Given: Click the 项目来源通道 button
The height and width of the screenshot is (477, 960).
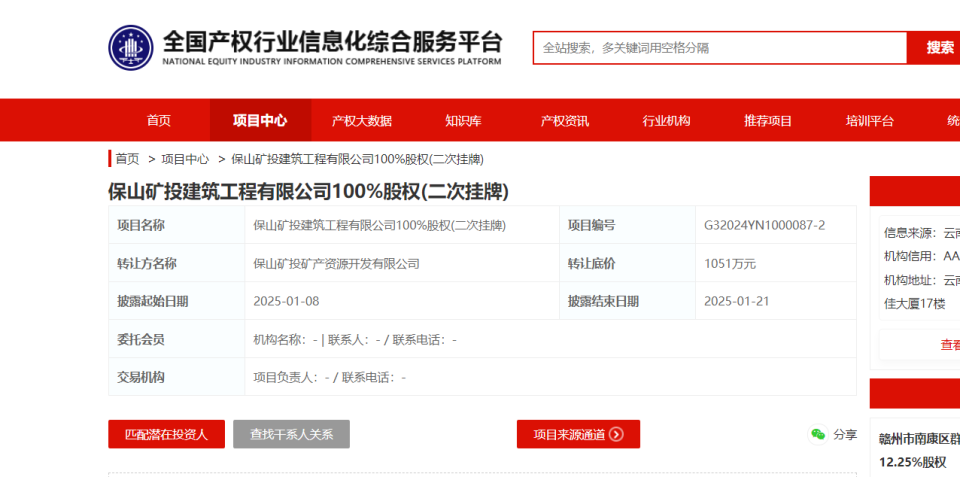Looking at the screenshot, I should 579,434.
